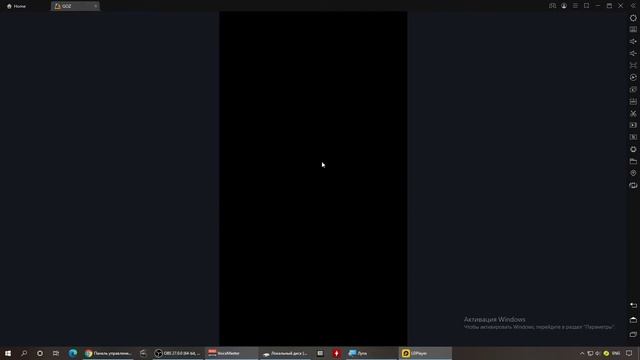Open the synchronizer icon in sidebar

pyautogui.click(x=633, y=89)
